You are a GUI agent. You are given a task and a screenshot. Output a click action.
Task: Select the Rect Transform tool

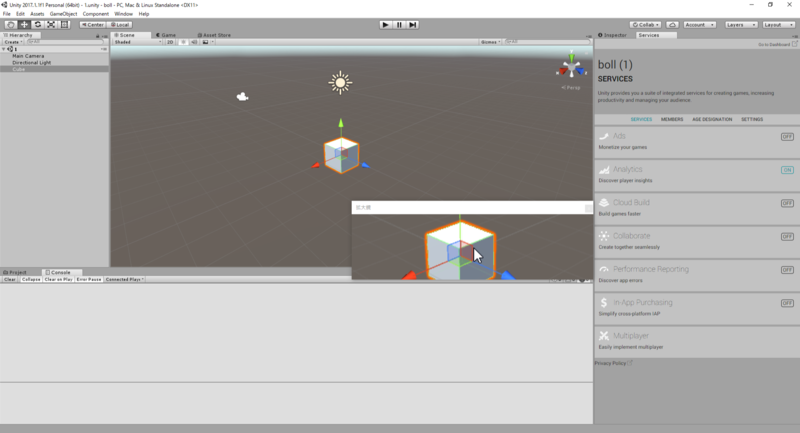pos(65,24)
